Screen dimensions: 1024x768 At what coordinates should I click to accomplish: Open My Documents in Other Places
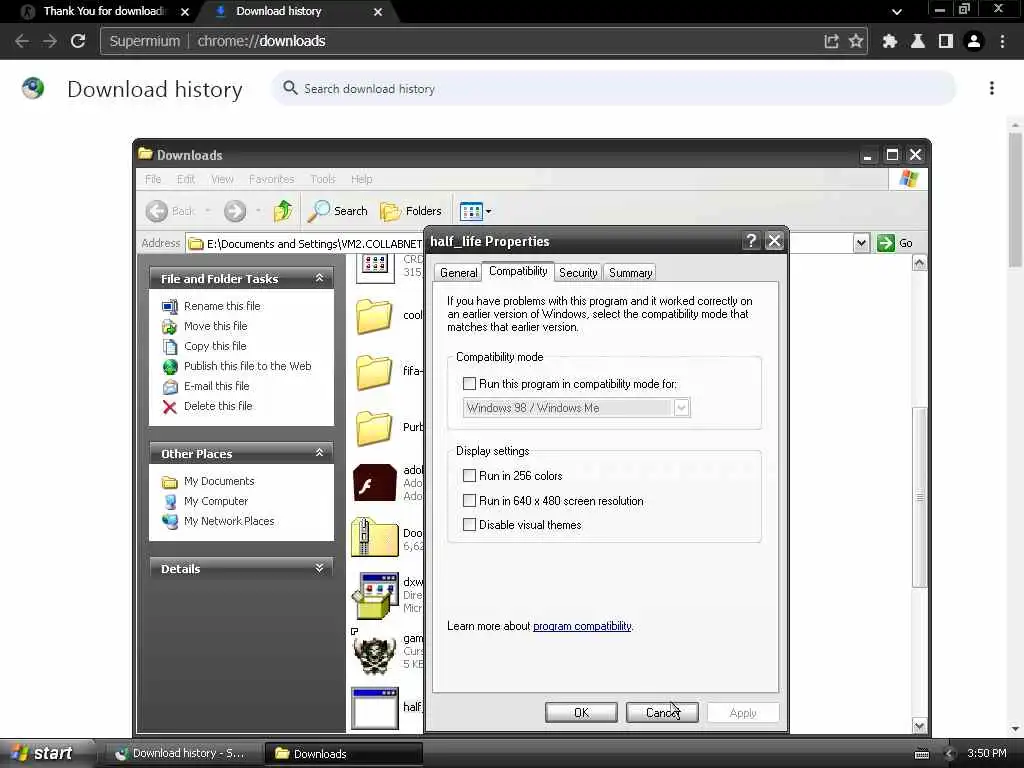click(219, 481)
